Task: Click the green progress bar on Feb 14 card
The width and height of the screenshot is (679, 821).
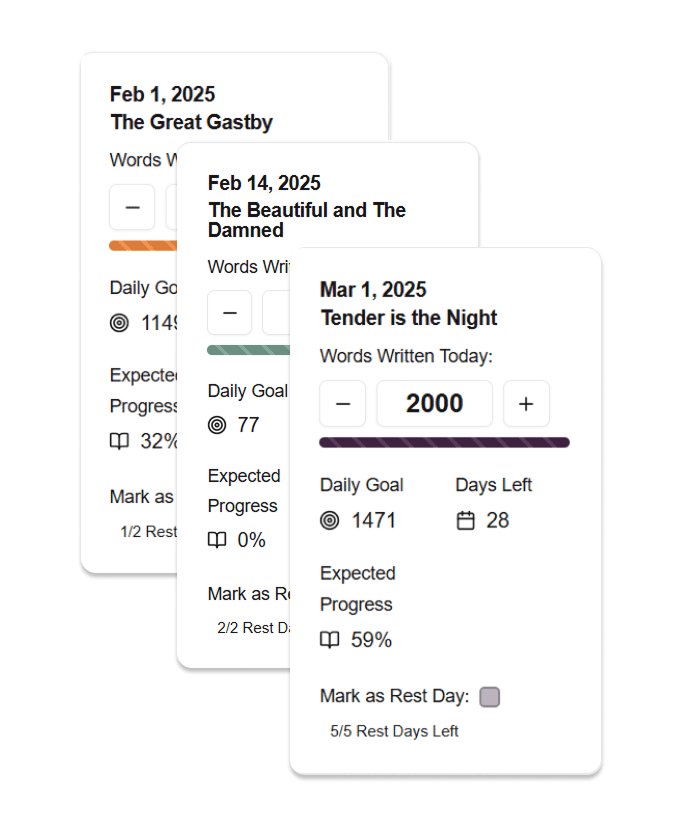Action: coord(245,349)
